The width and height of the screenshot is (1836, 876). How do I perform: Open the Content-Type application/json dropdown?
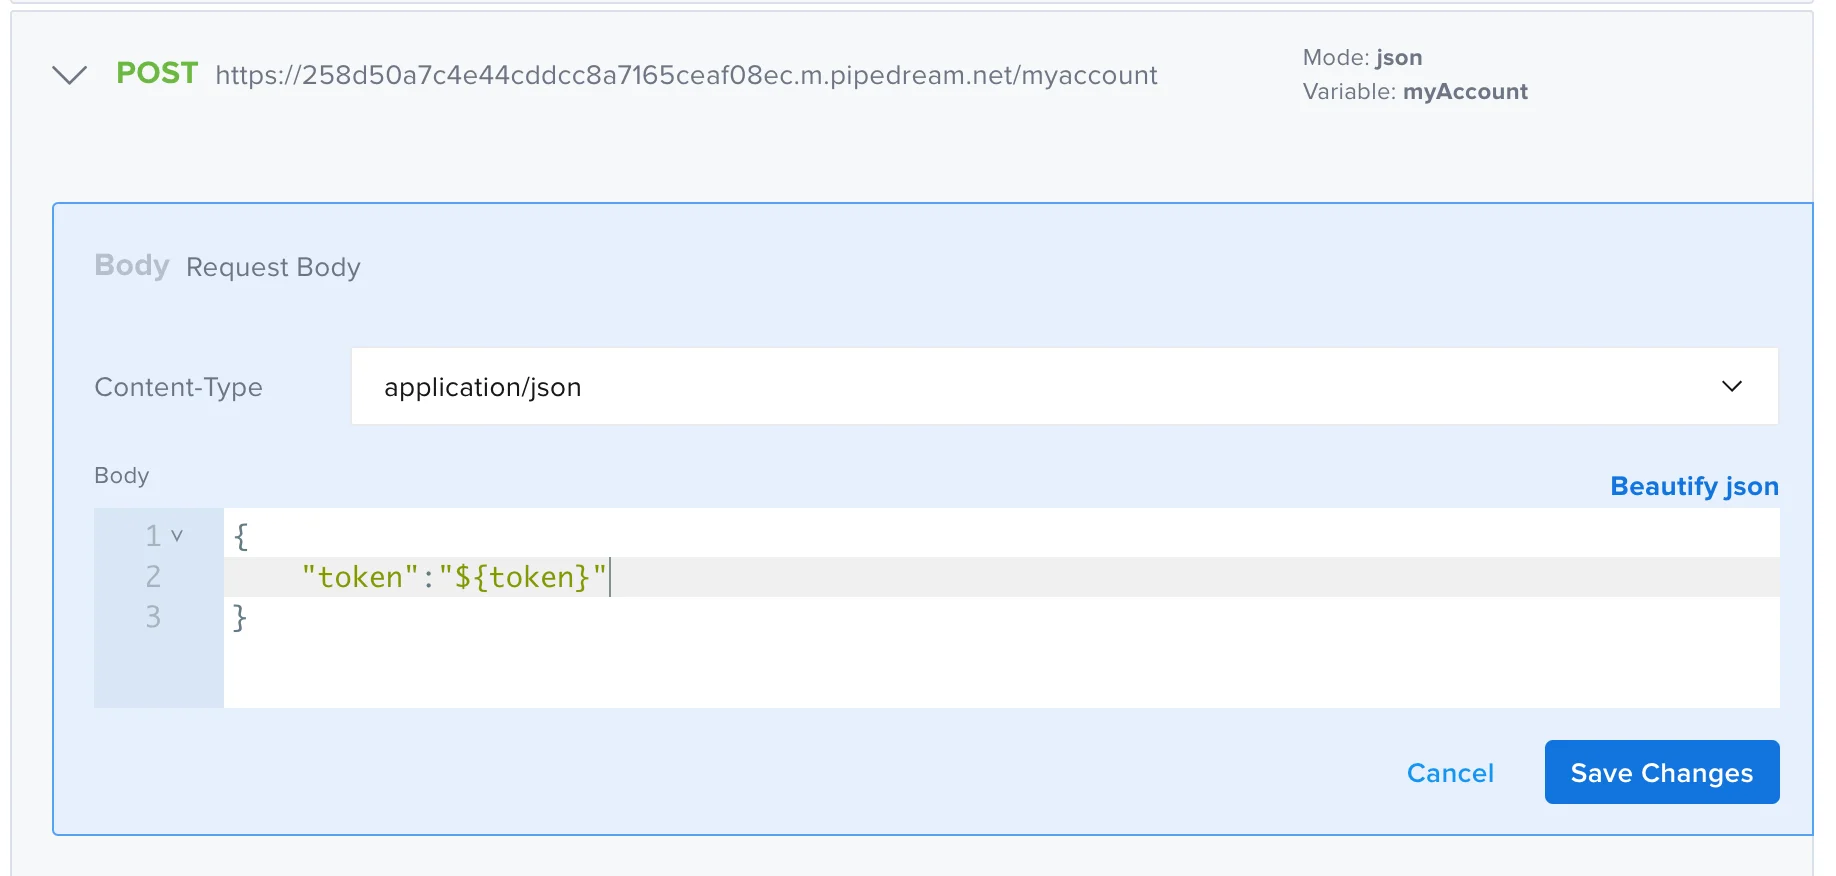pyautogui.click(x=1063, y=387)
